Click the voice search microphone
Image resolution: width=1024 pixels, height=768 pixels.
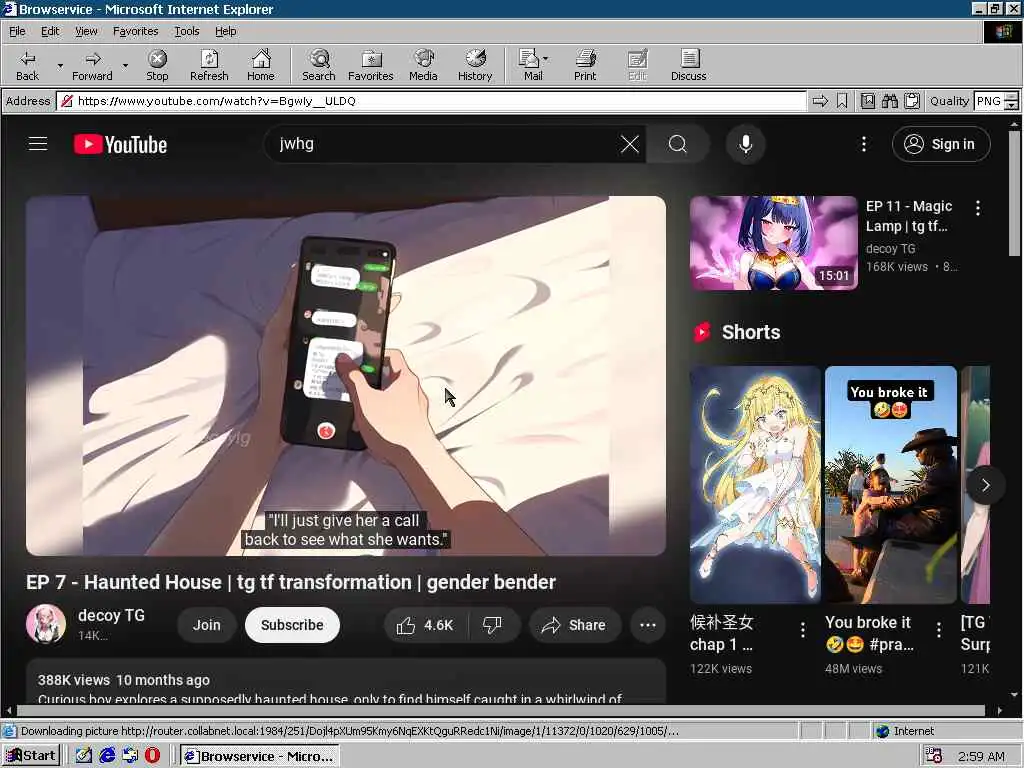point(745,144)
